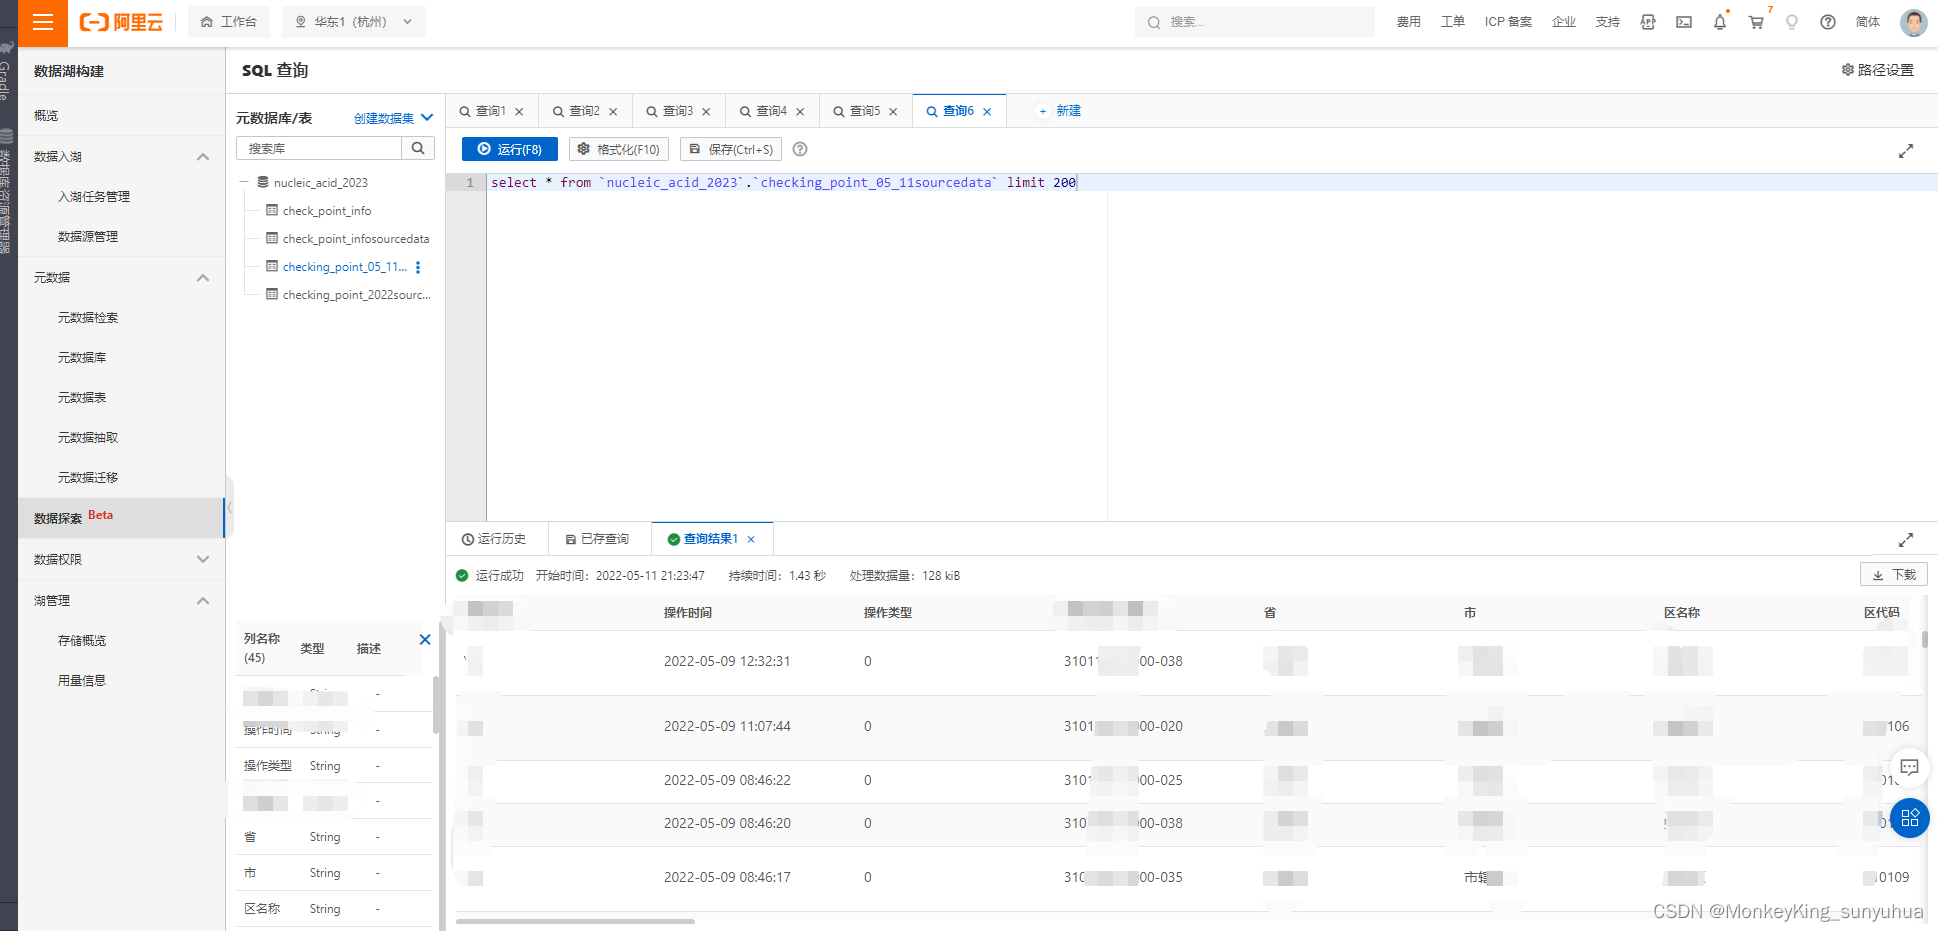The height and width of the screenshot is (931, 1938).
Task: Click in the 搜索库 database search field
Action: pyautogui.click(x=319, y=148)
